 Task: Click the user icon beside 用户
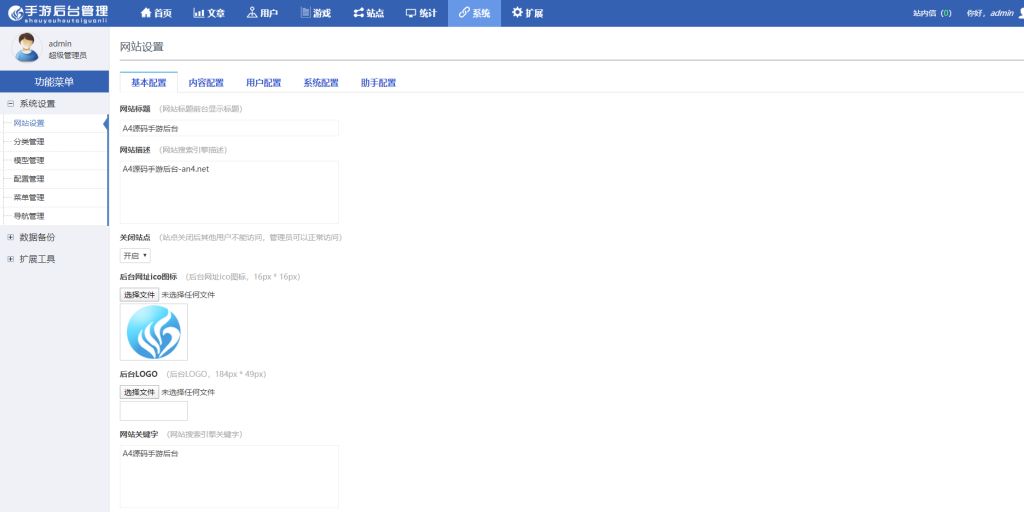[251, 13]
